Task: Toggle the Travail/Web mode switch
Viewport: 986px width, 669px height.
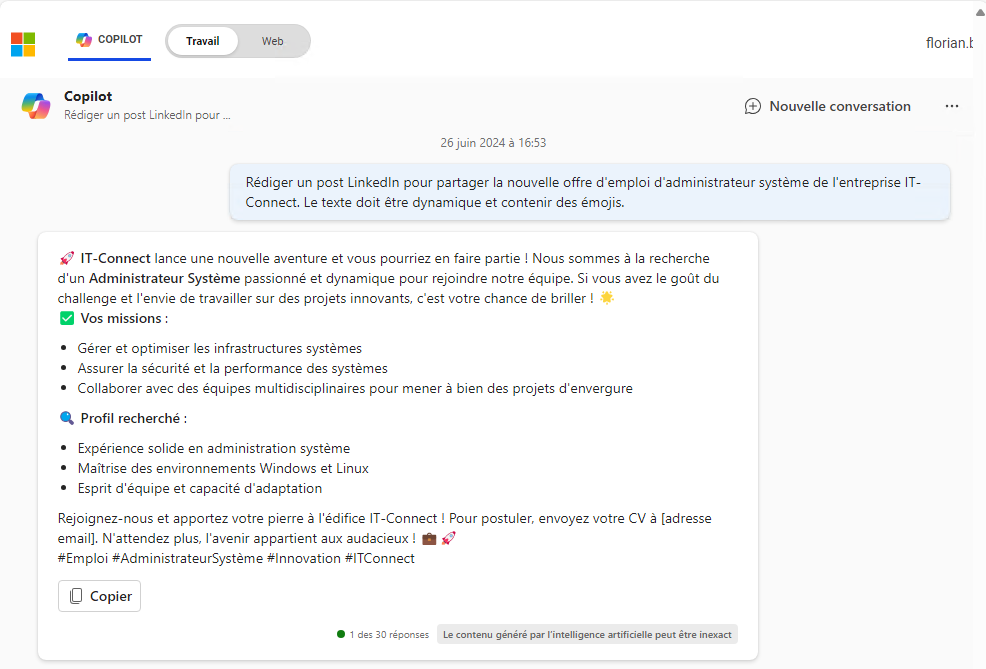Action: 237,41
